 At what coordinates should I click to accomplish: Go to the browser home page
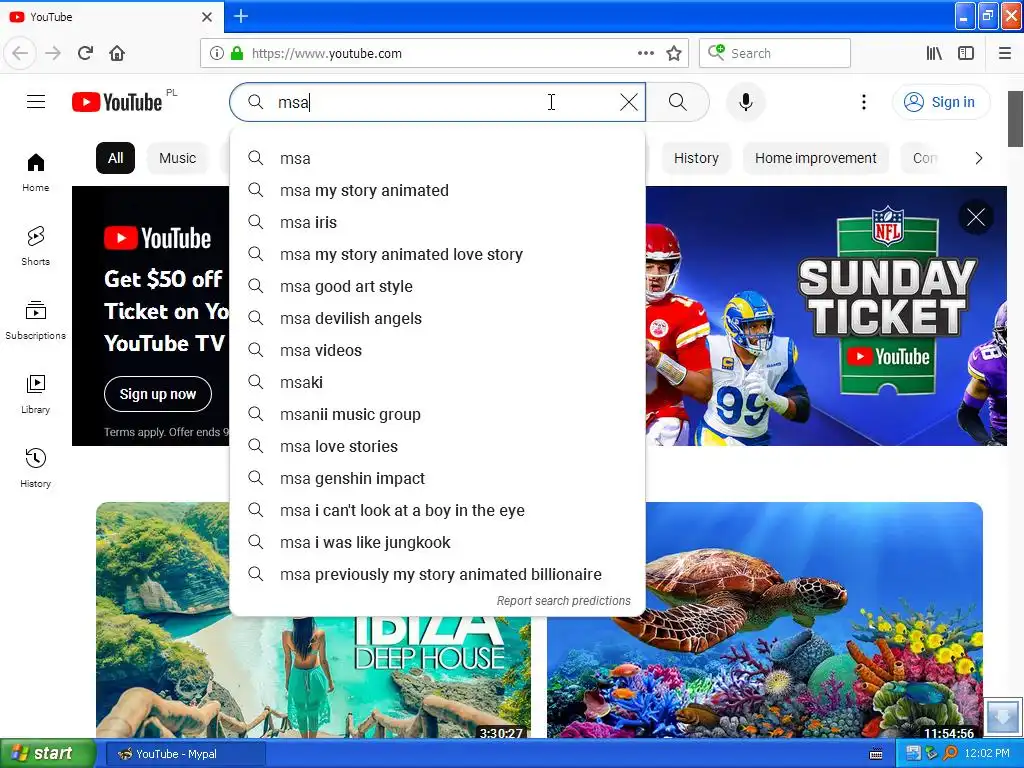point(117,53)
